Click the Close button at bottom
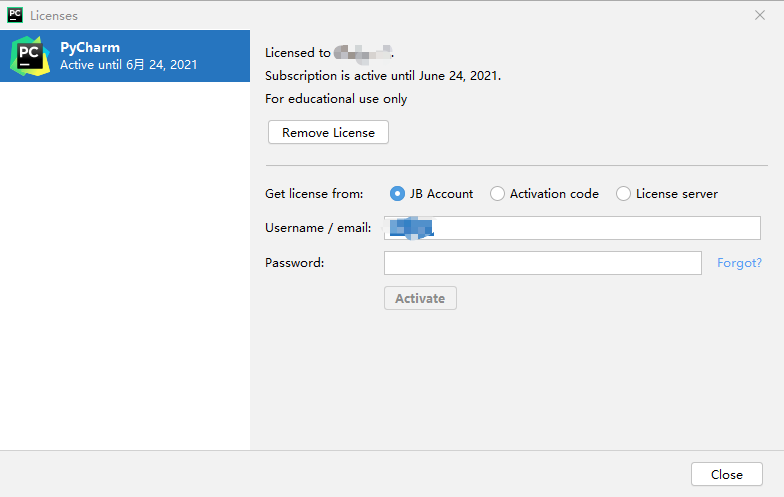Screen dimensions: 784x497 coord(726,474)
